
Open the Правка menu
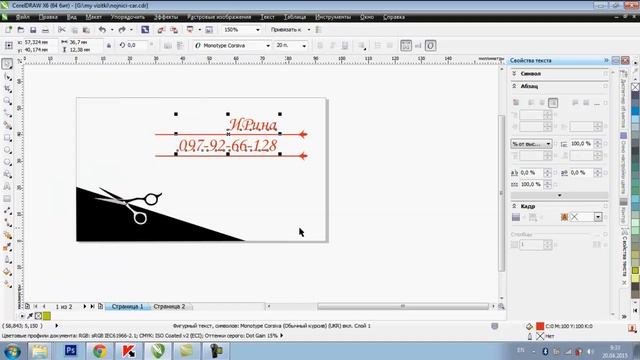(x=48, y=17)
